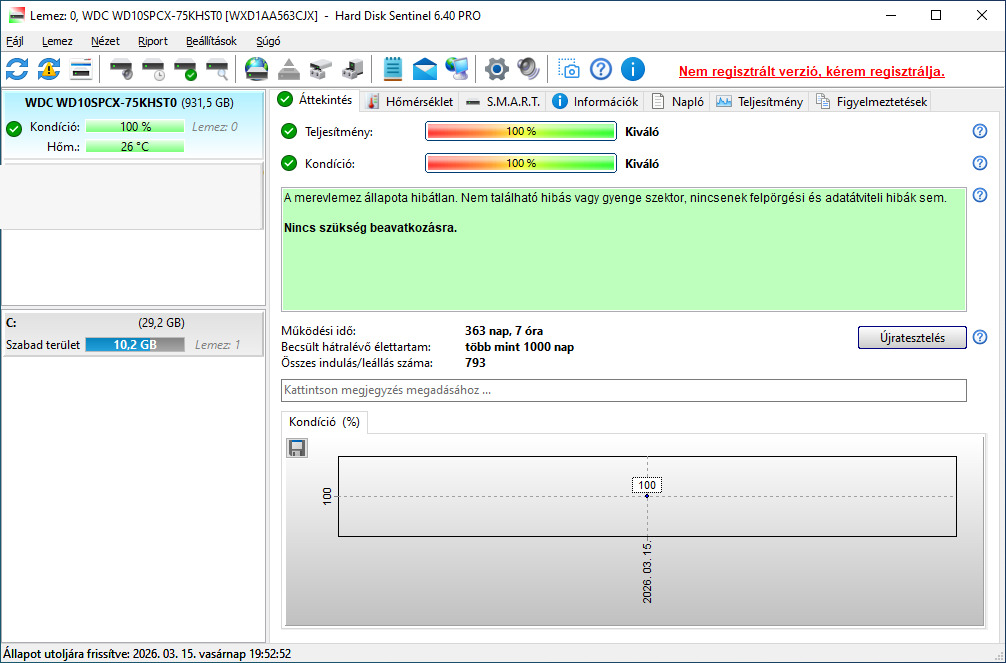
Task: Click the Újratesztelés button
Action: [912, 338]
